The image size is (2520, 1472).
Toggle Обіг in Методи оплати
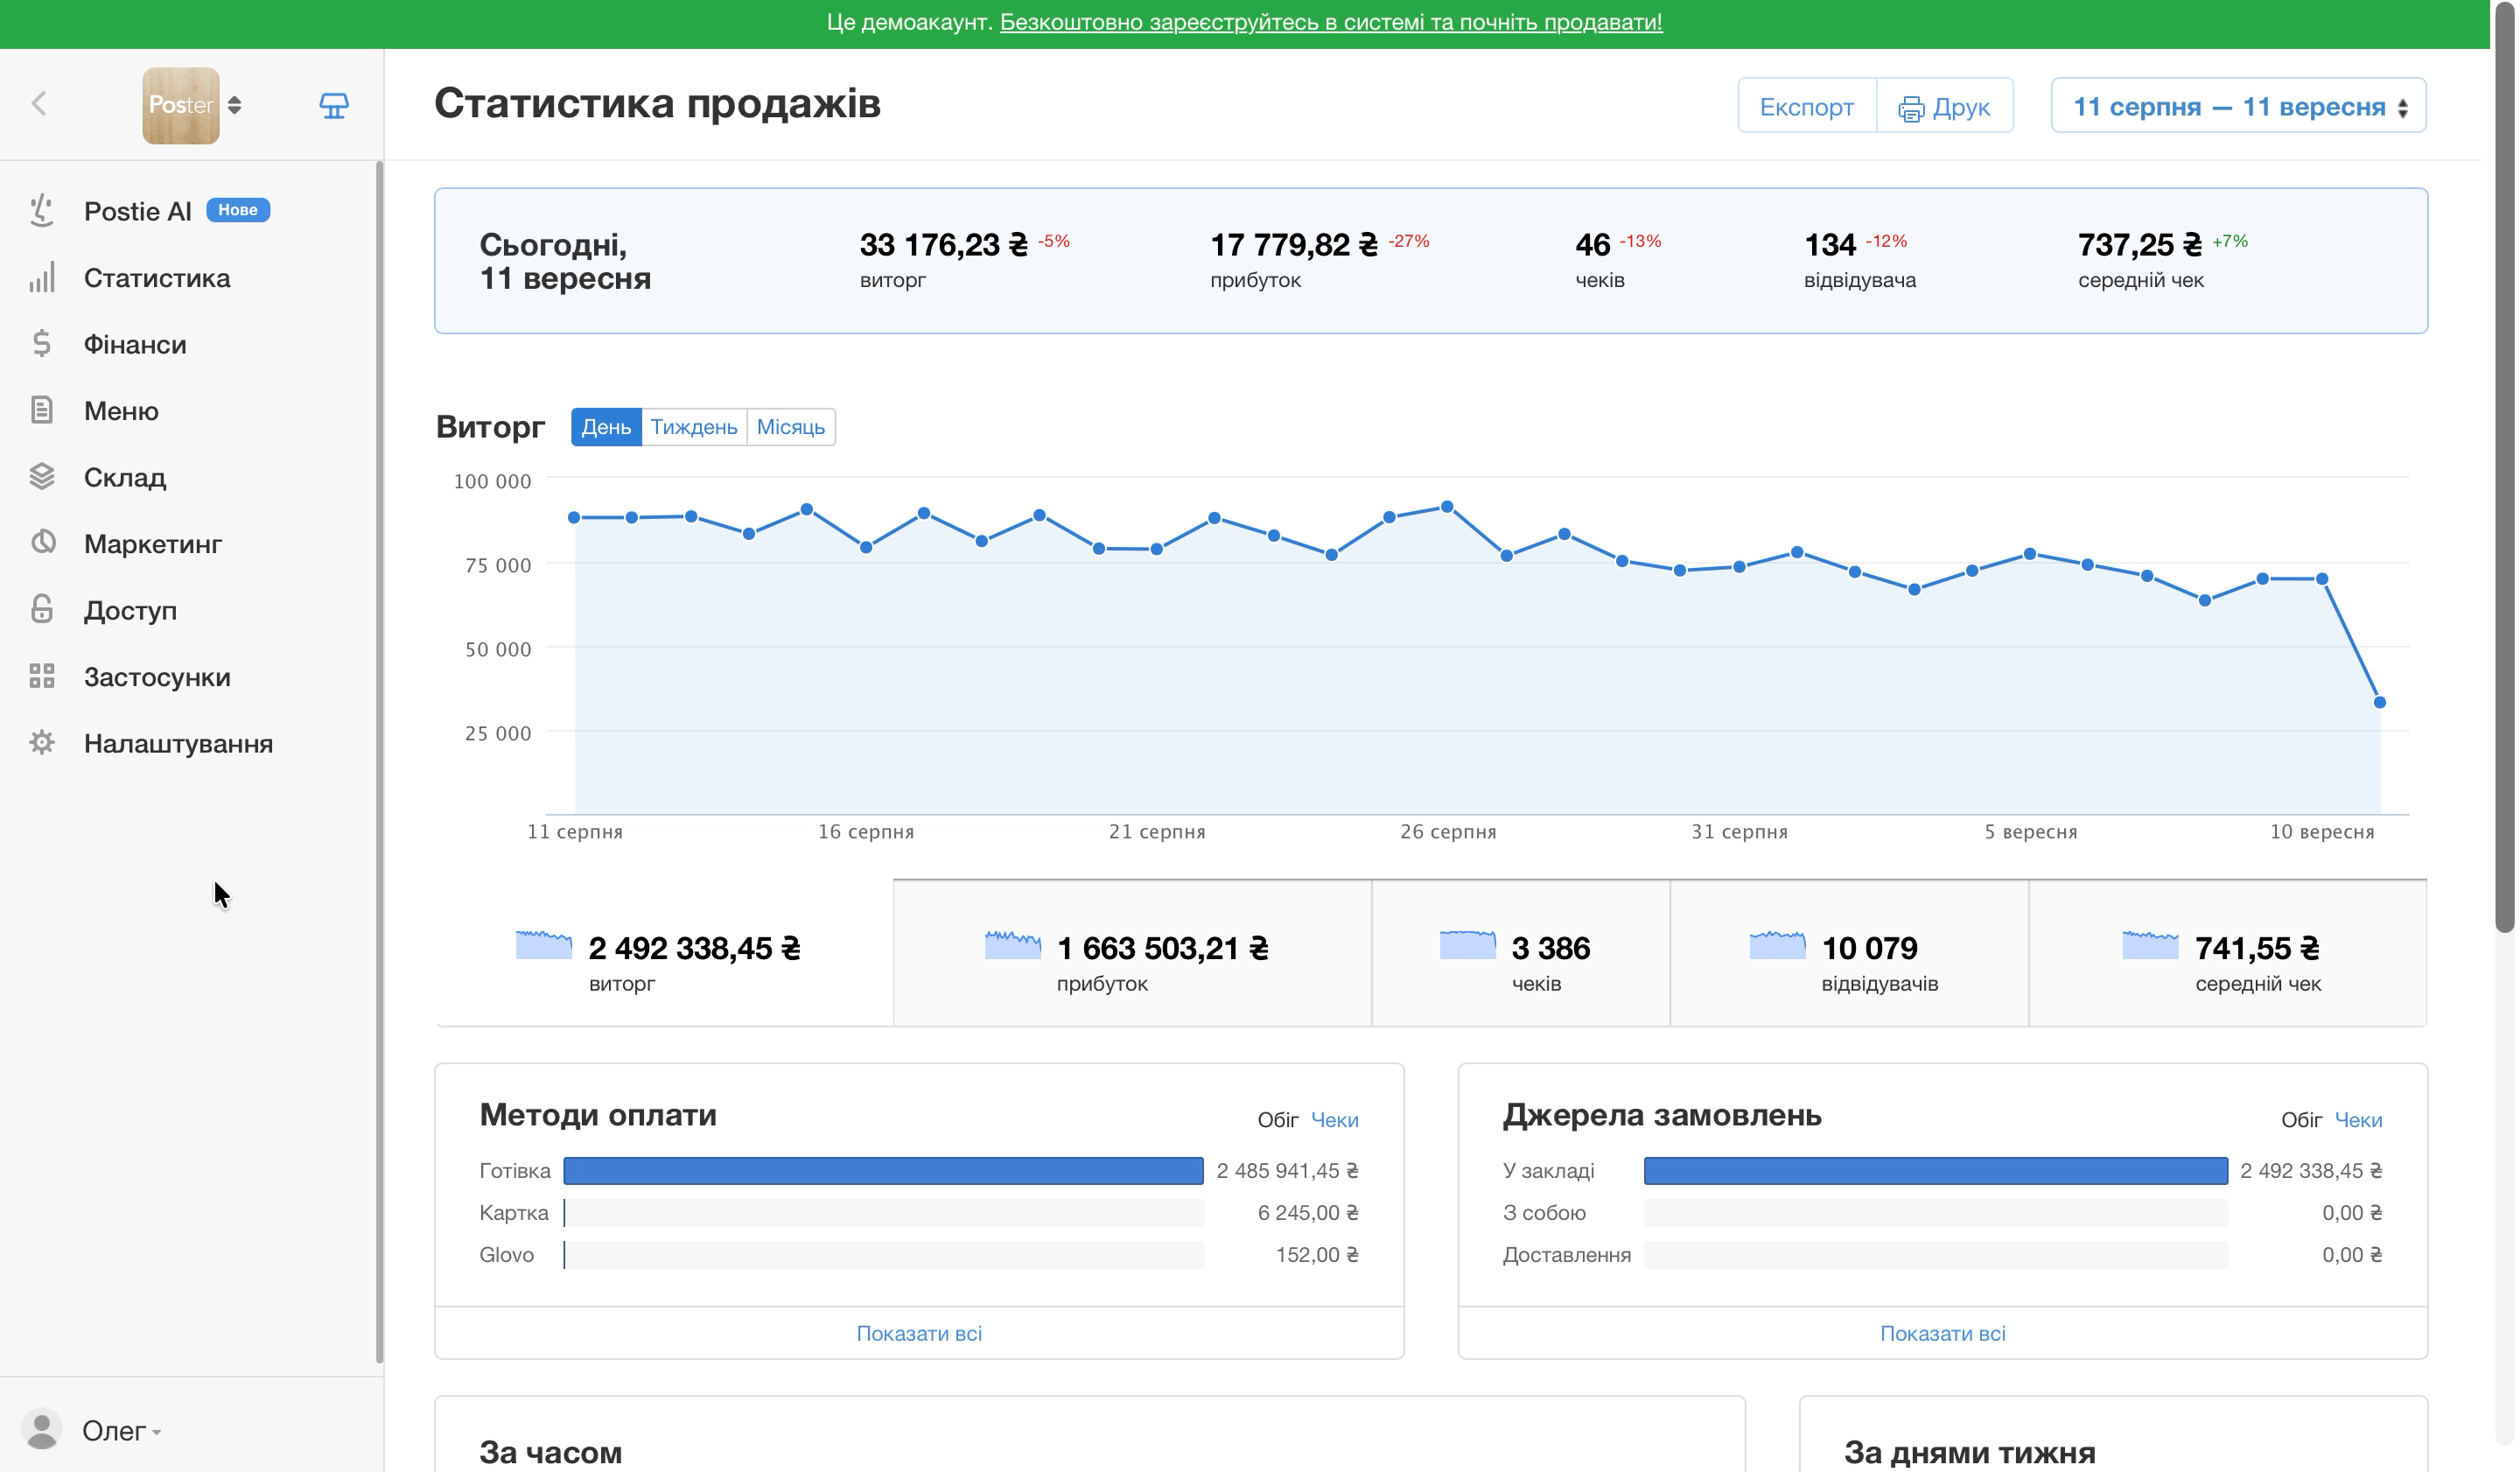point(1278,1120)
